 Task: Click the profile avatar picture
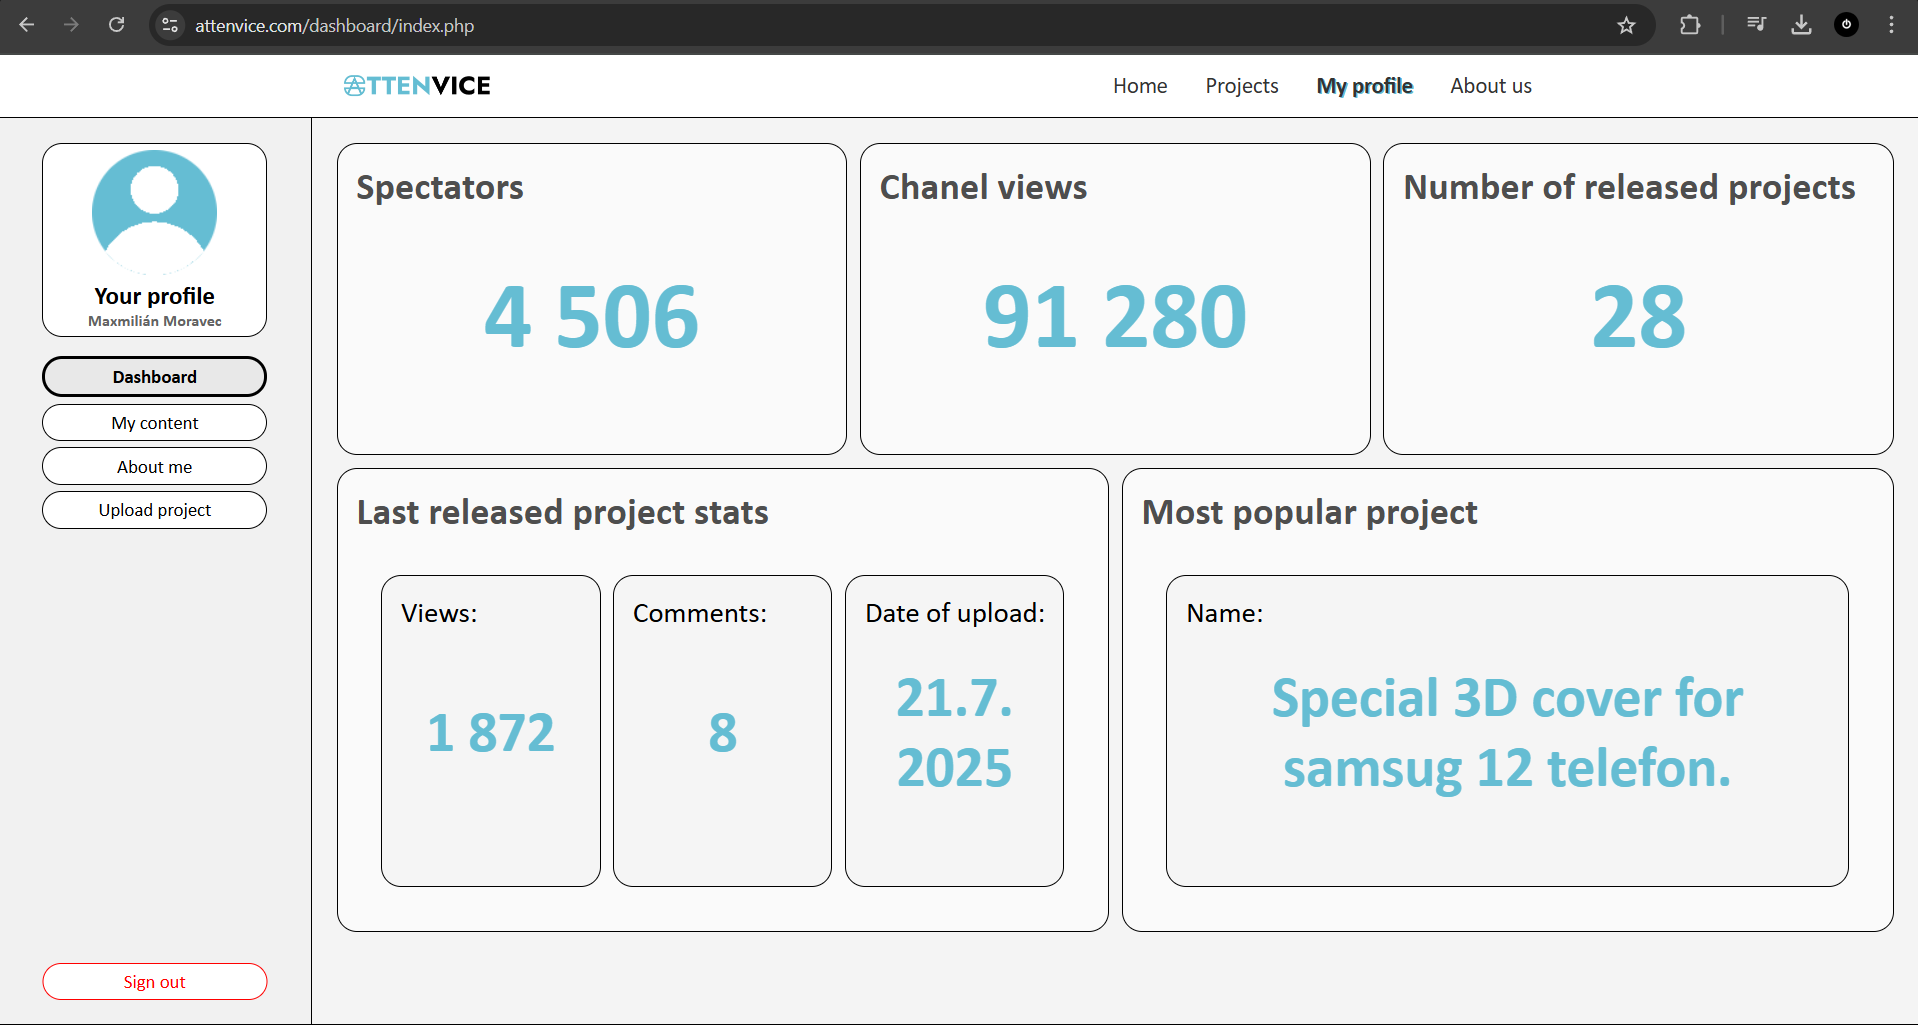[x=154, y=212]
